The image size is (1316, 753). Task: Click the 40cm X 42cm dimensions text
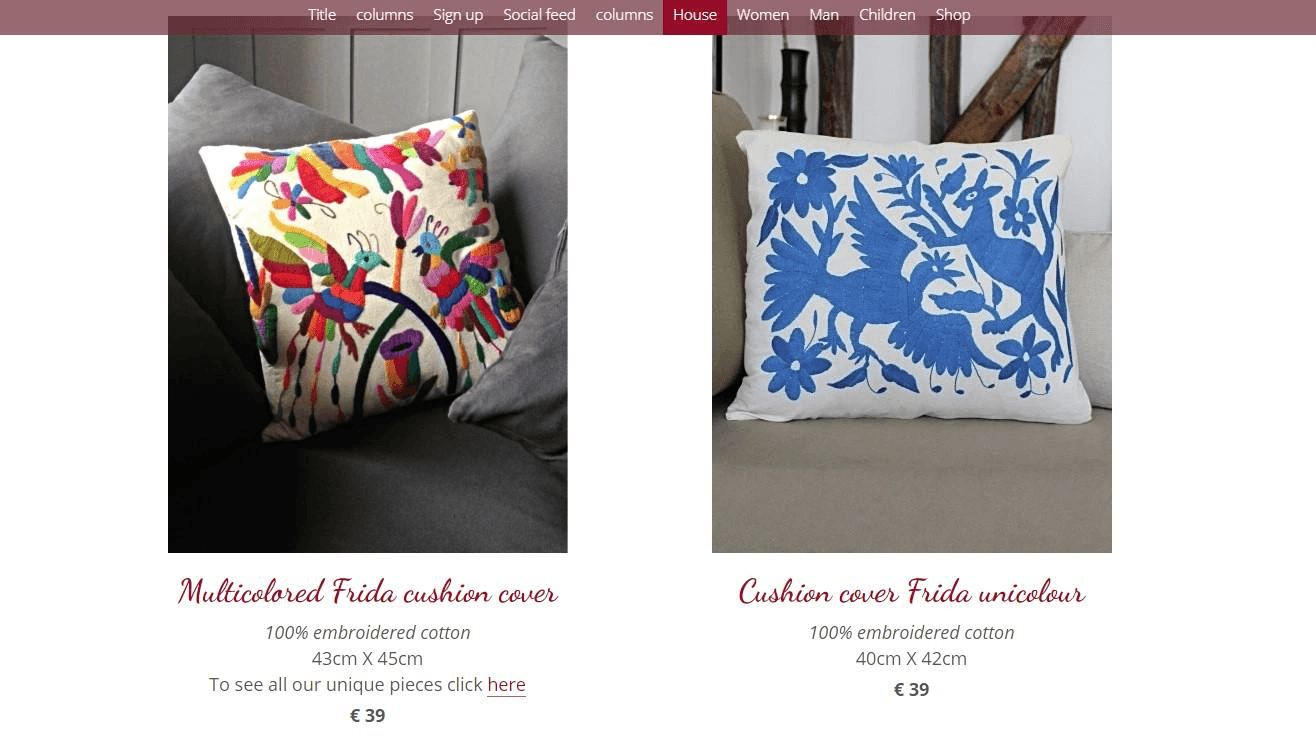[912, 659]
